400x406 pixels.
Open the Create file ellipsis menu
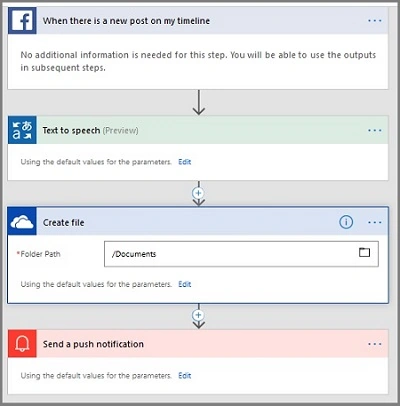pos(375,222)
